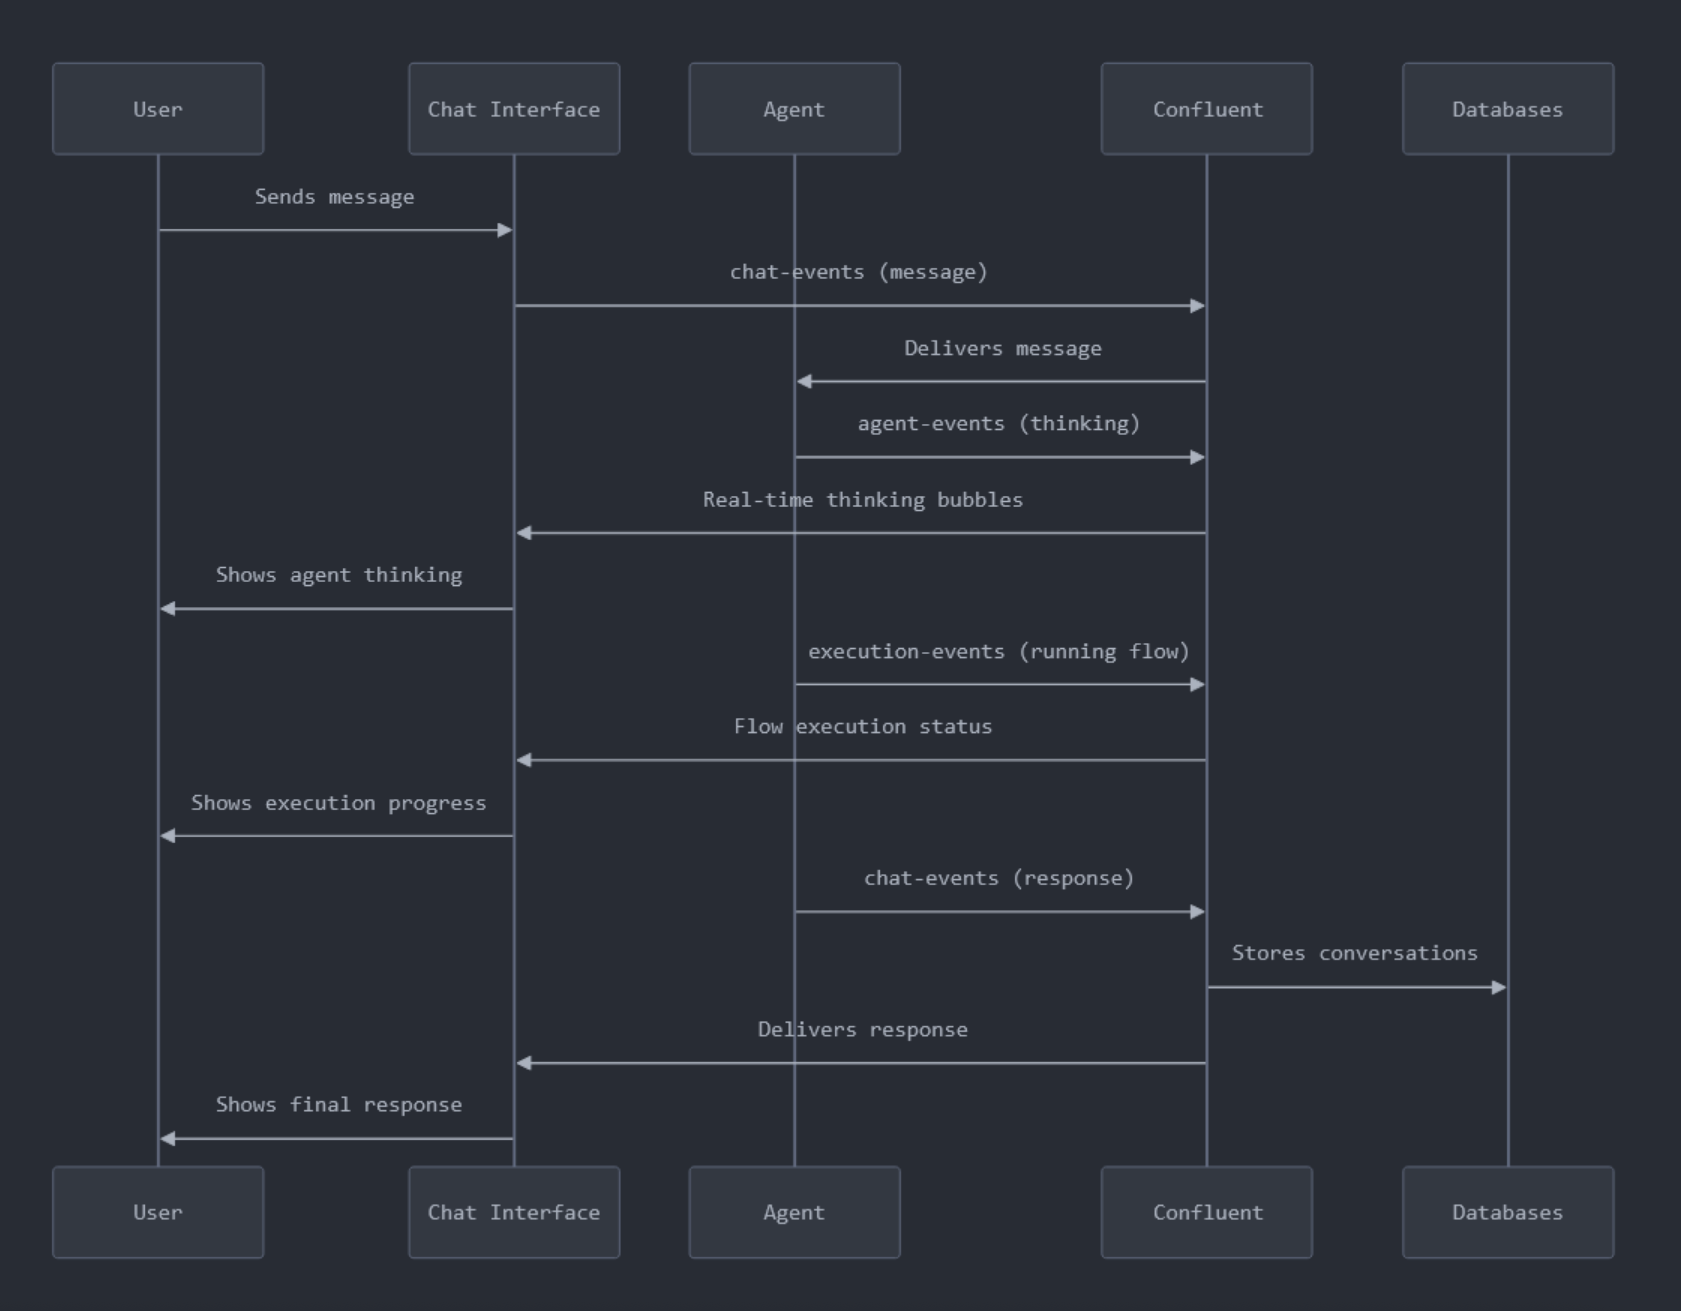Select the 'Real-time thinking bubbles' label

(x=863, y=500)
